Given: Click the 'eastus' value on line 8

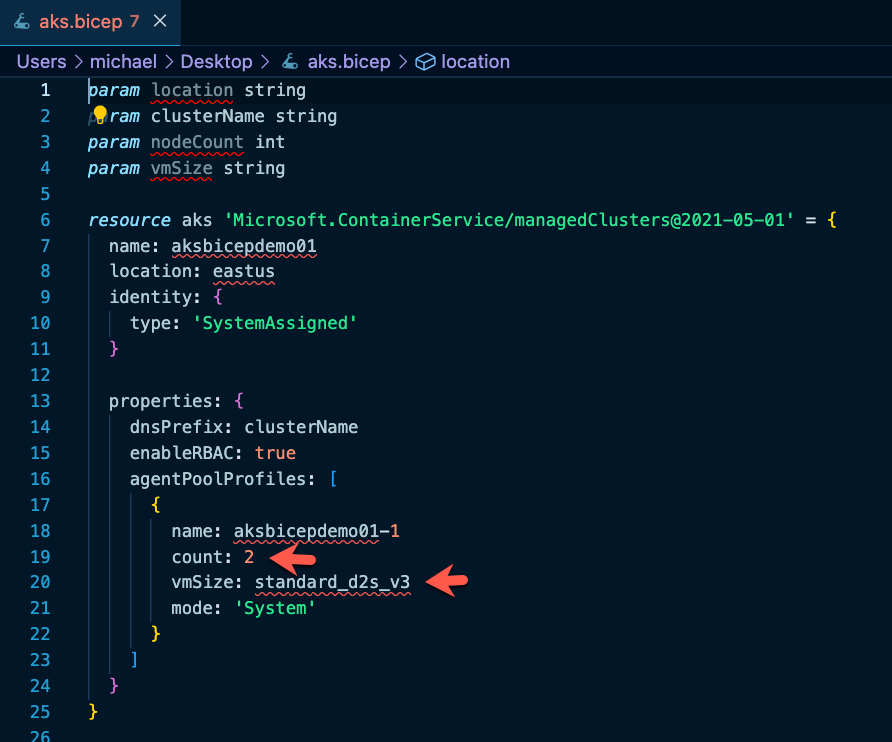Looking at the screenshot, I should [243, 271].
